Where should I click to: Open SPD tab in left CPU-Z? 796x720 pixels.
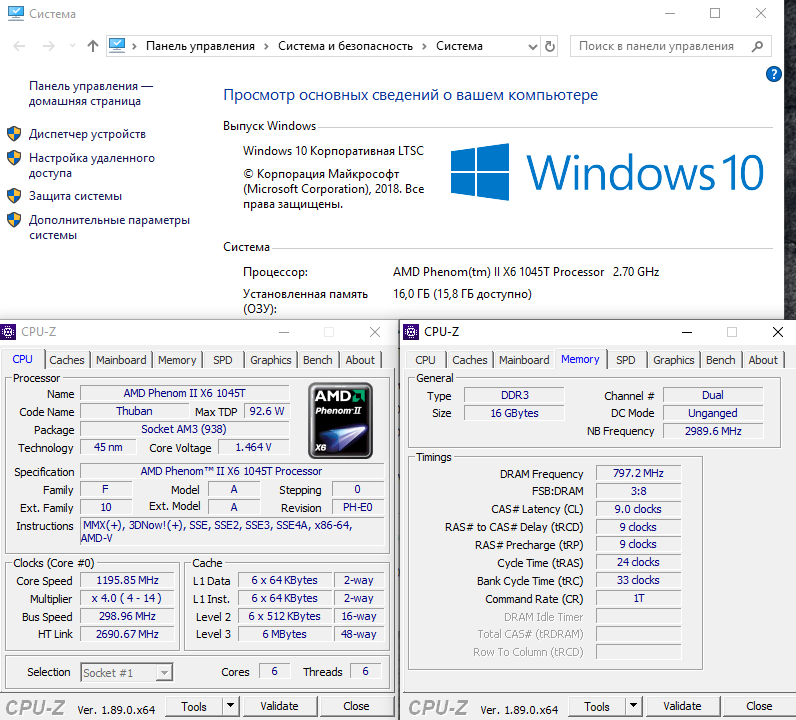[x=222, y=360]
